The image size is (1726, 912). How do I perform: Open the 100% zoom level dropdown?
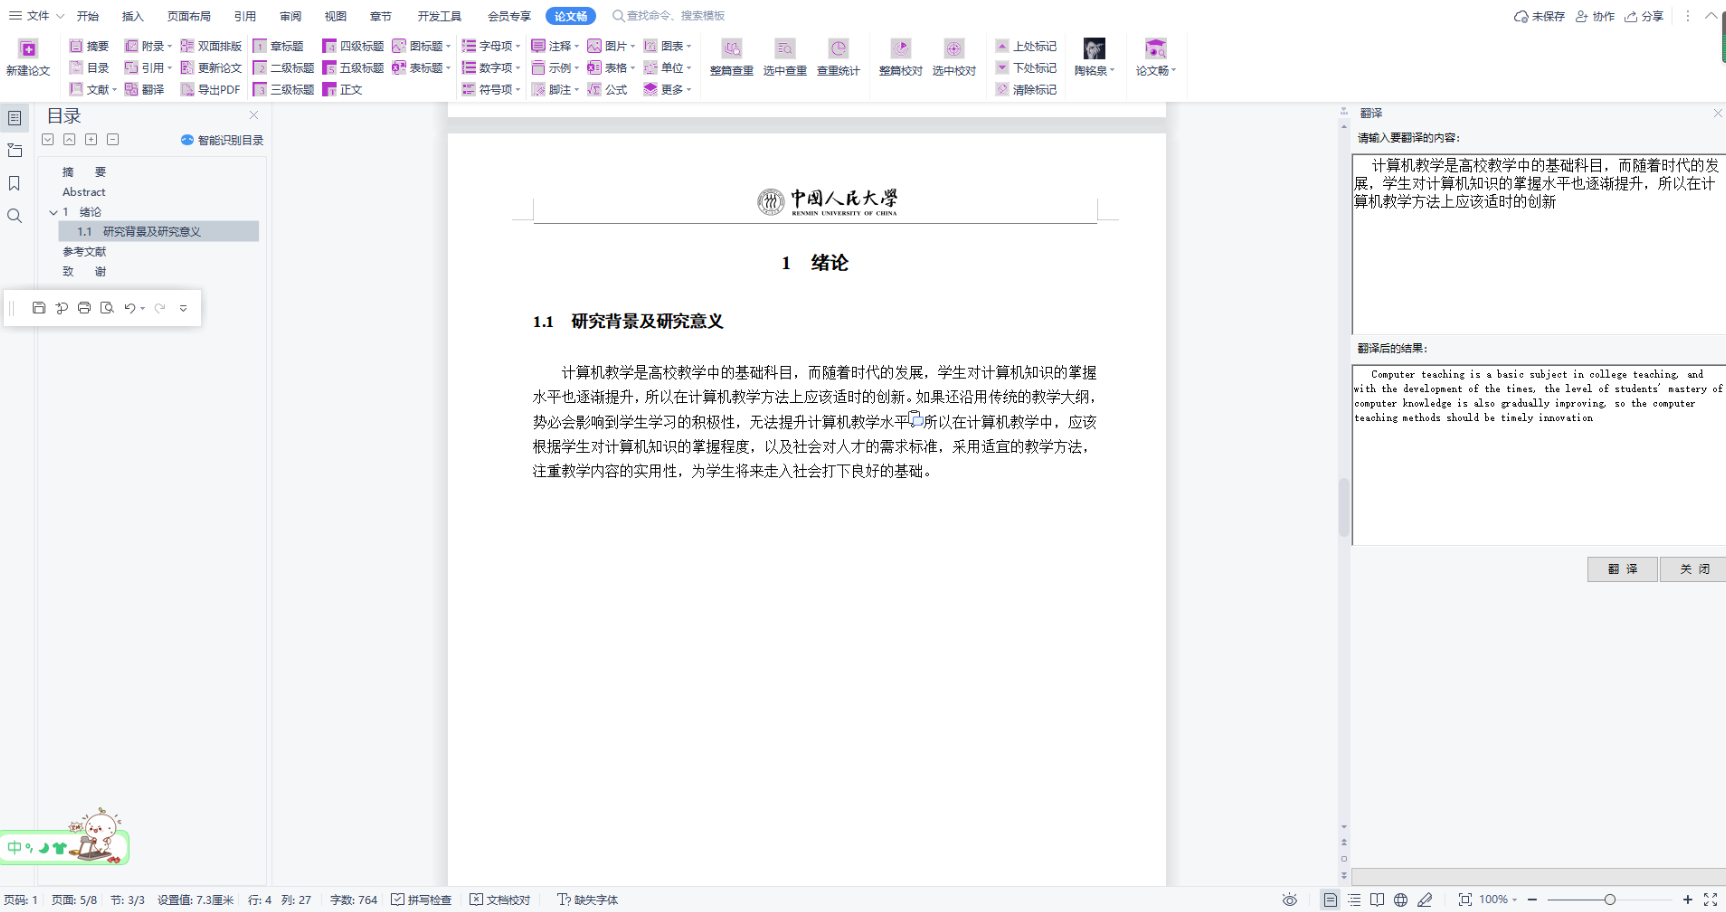click(1498, 900)
